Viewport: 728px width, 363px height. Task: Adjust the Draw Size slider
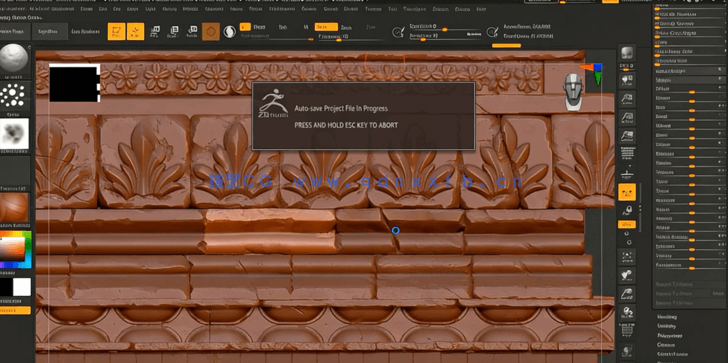[446, 37]
